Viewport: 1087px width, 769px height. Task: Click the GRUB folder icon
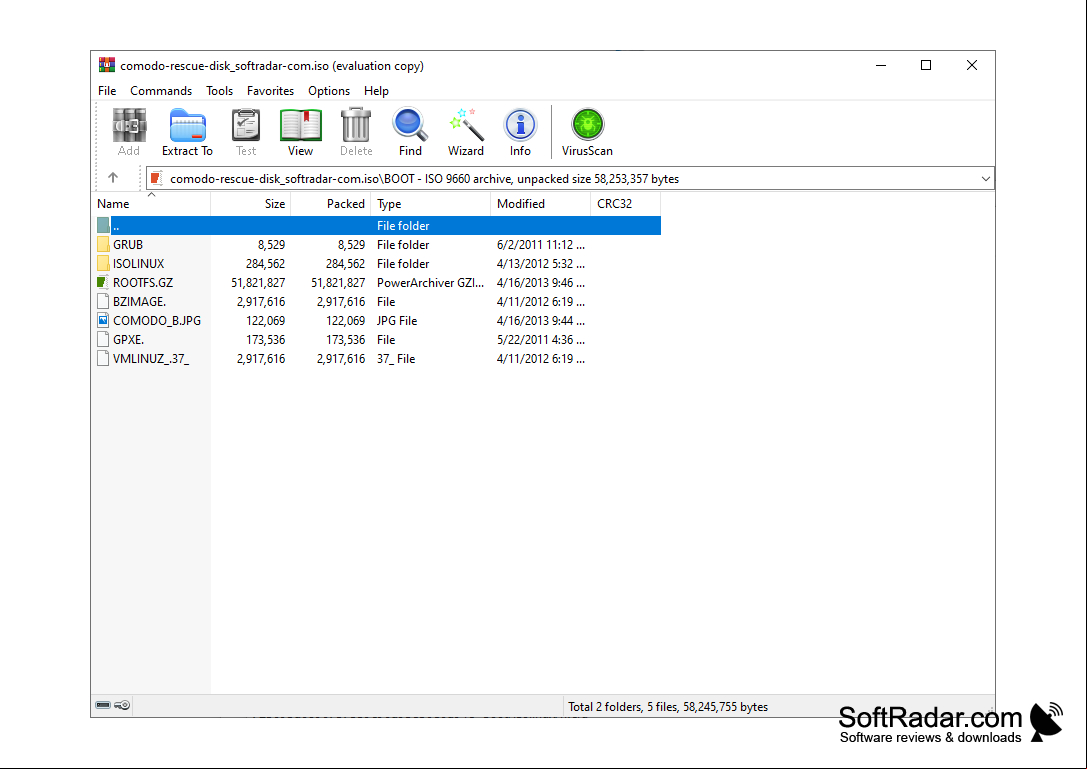[103, 244]
